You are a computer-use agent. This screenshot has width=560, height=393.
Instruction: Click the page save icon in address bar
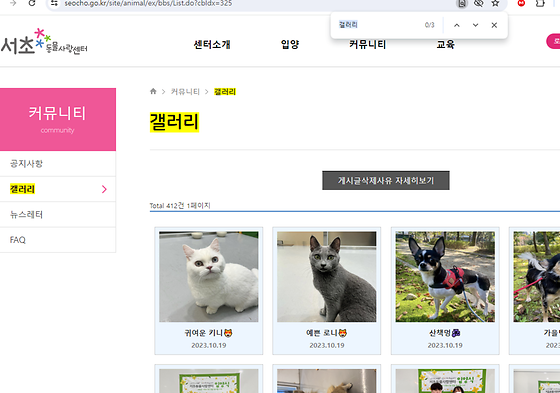click(462, 4)
